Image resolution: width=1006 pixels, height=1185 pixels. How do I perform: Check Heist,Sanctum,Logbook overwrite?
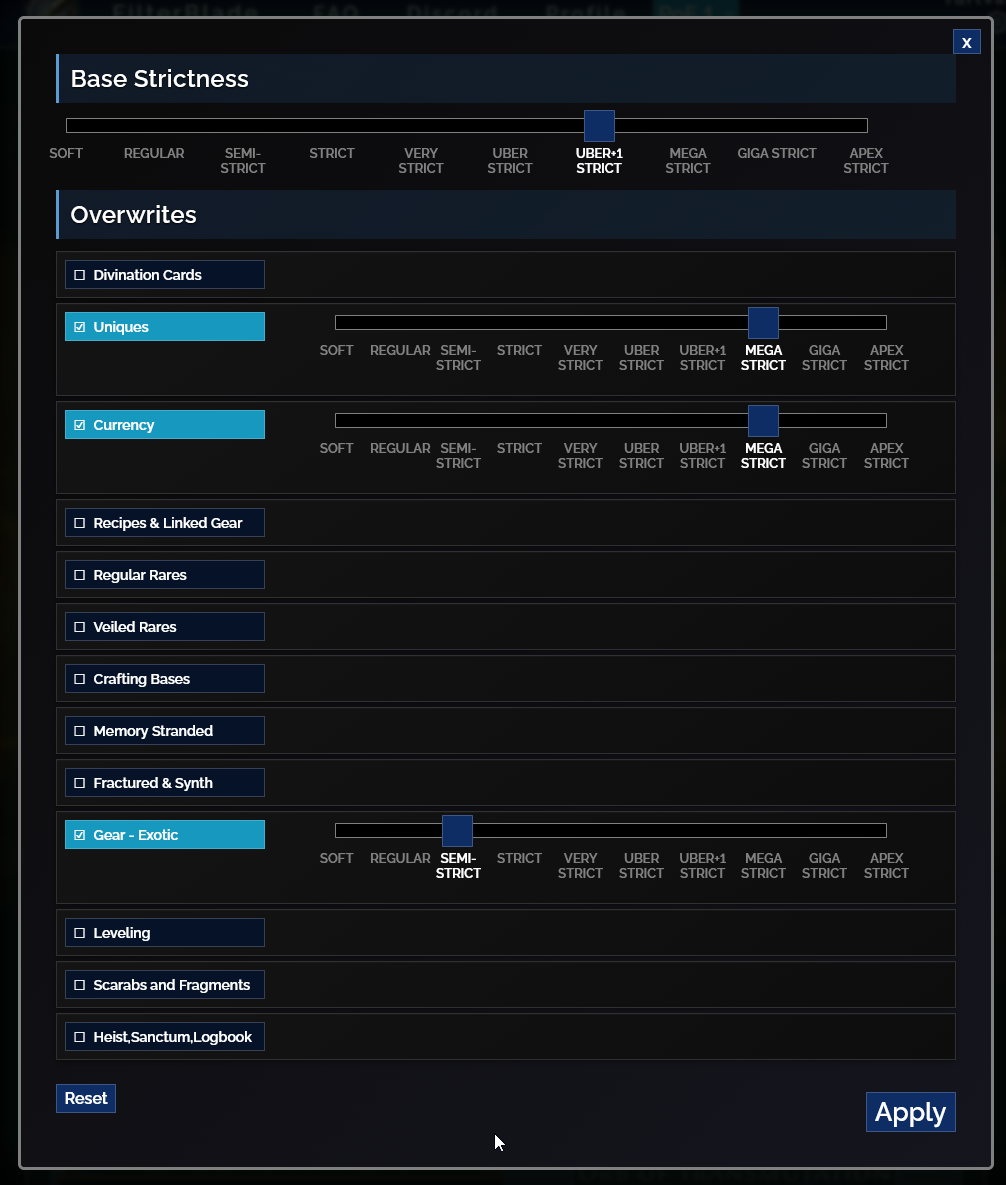[x=80, y=1037]
